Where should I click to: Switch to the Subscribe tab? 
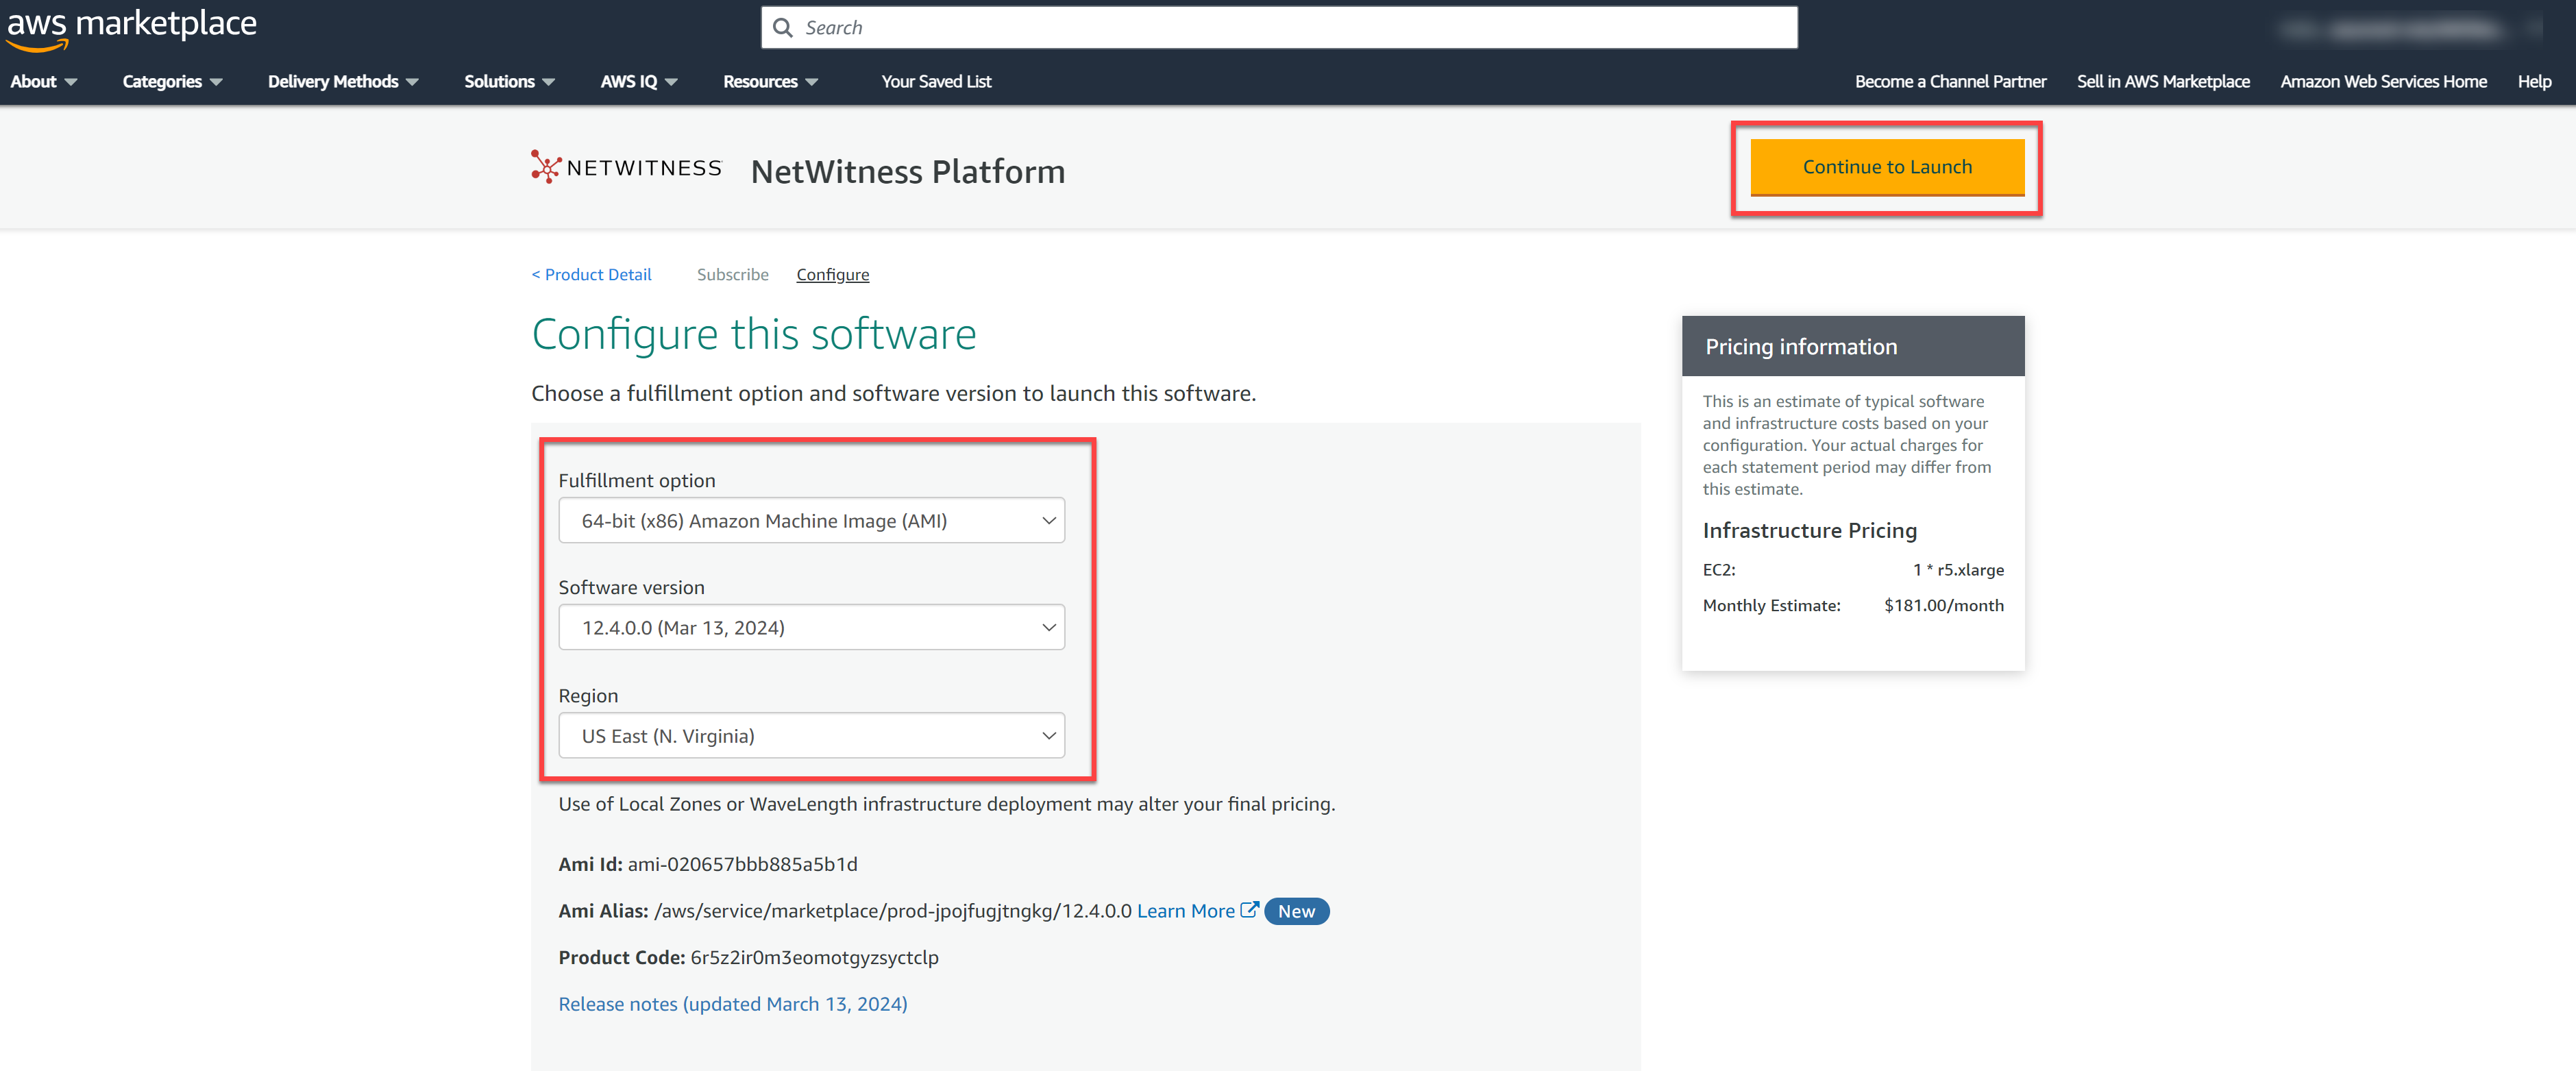[733, 274]
